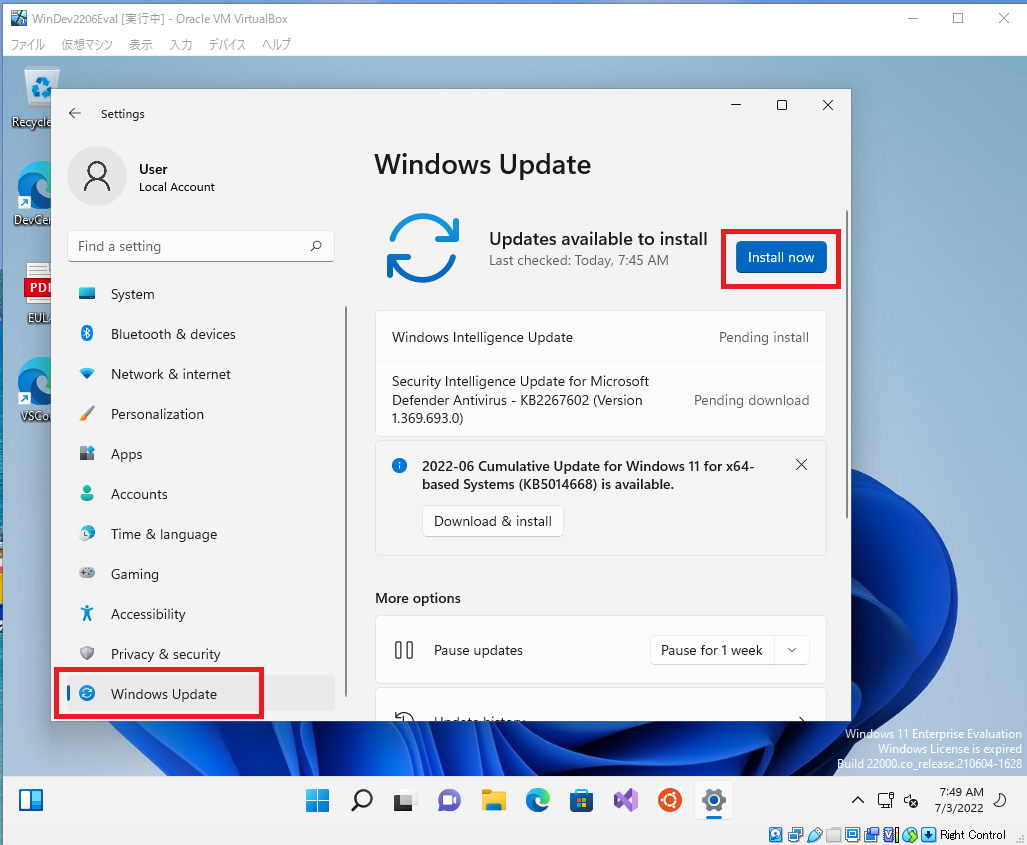
Task: Click the Pending install status text
Action: 764,337
